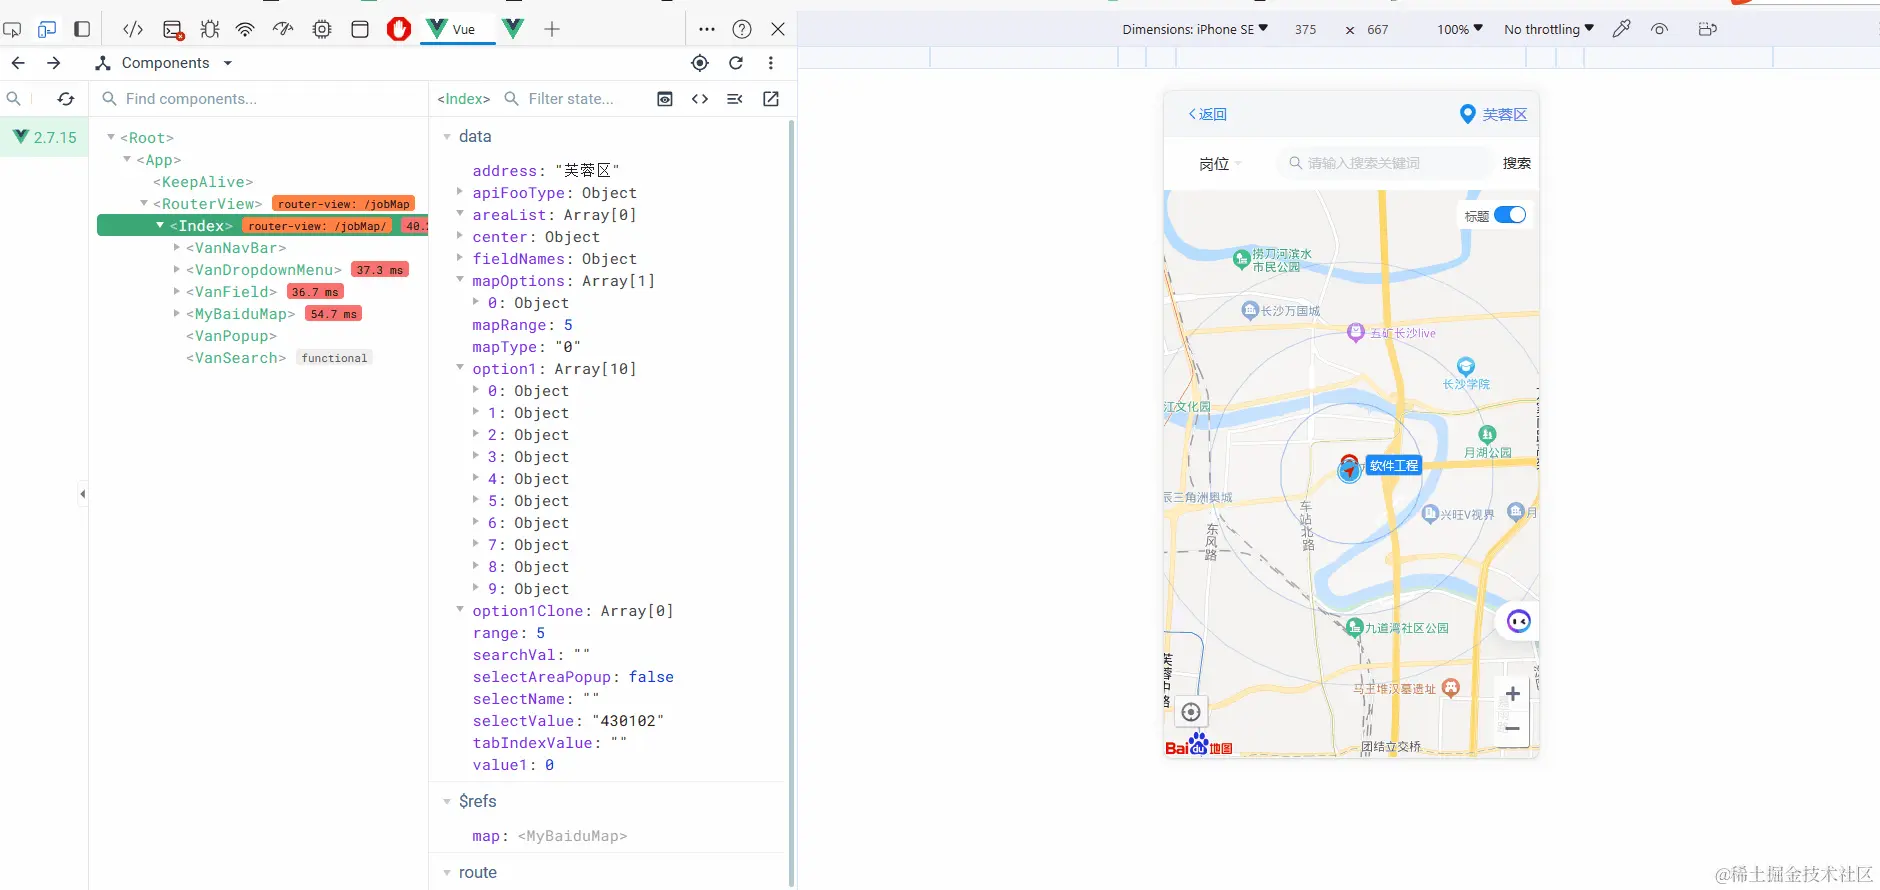Zoom out the map with minus
Image resolution: width=1880 pixels, height=890 pixels.
[x=1513, y=729]
